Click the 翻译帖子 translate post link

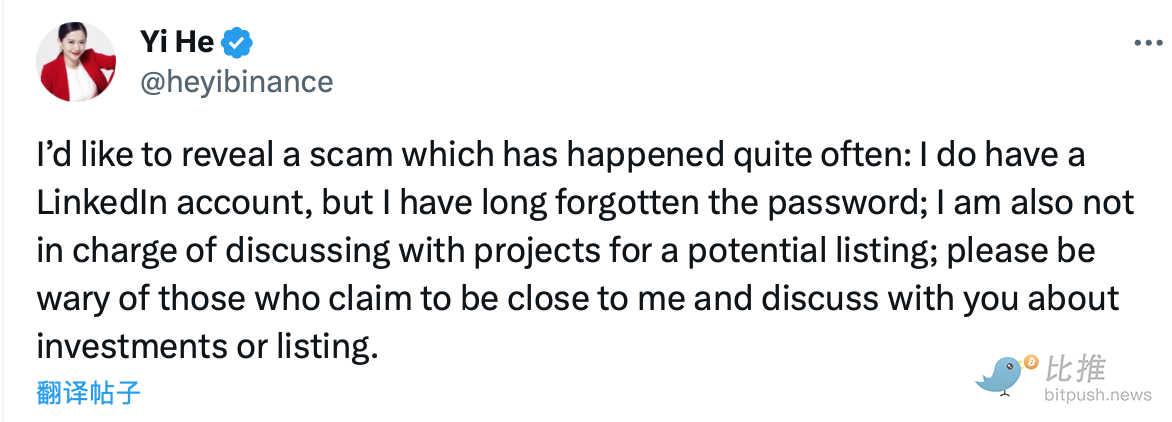tap(88, 393)
